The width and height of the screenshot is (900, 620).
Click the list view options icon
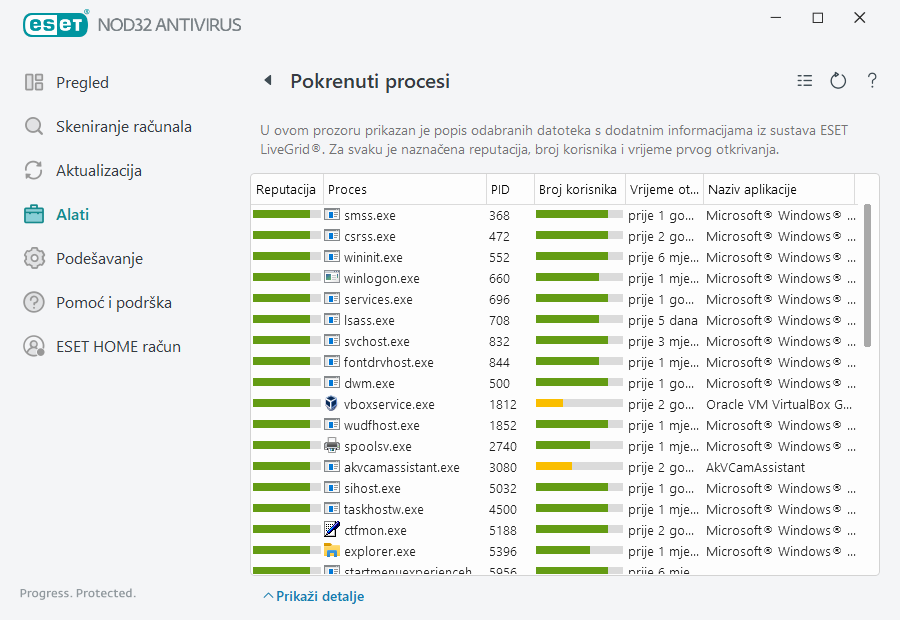click(x=805, y=81)
